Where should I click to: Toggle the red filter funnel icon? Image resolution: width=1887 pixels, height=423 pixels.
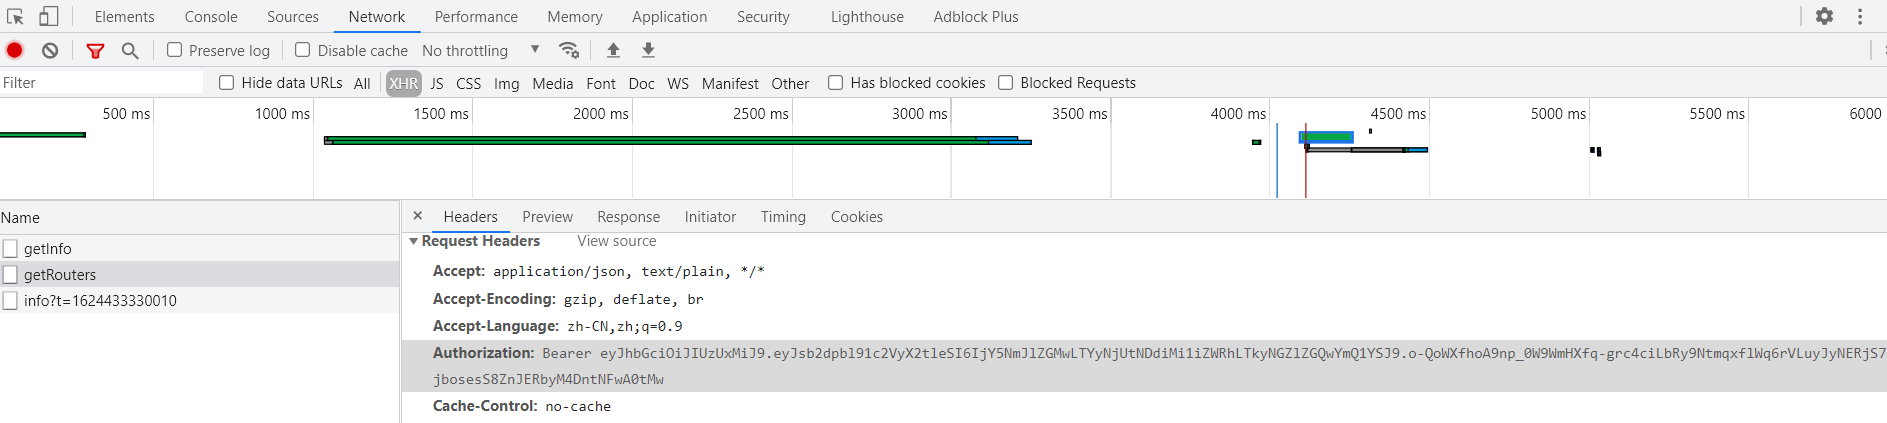[x=95, y=50]
